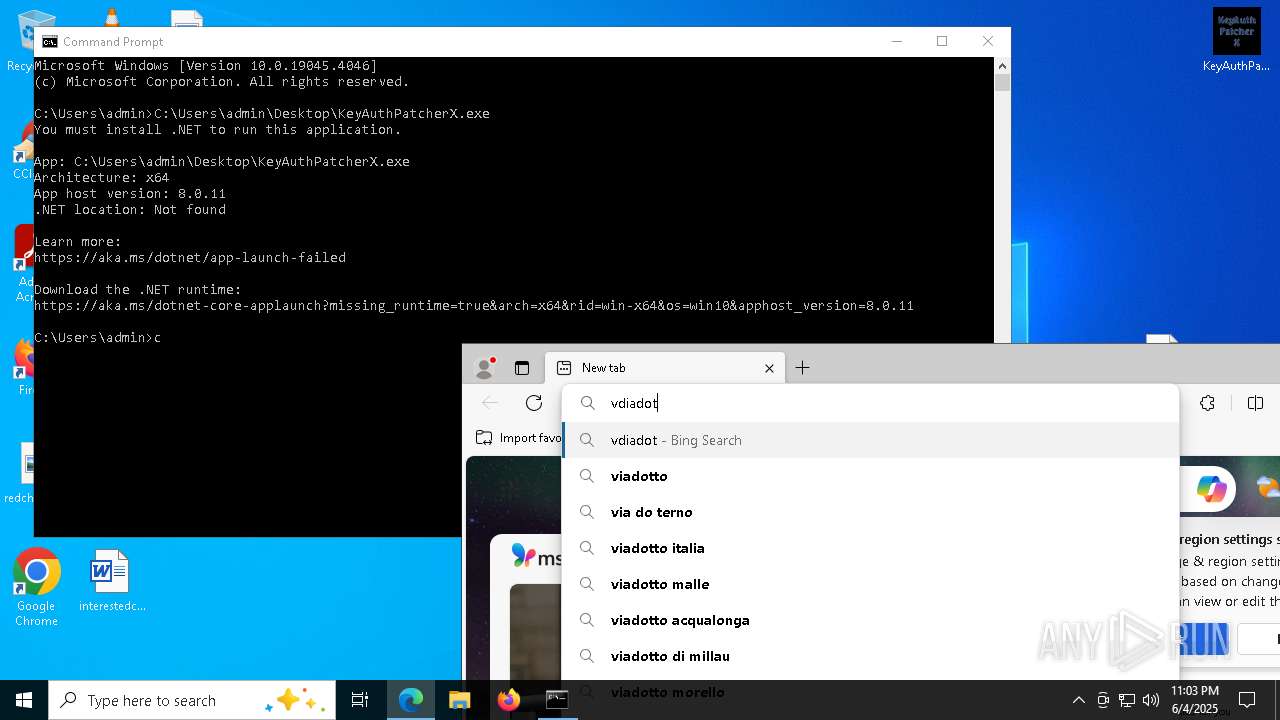Open Task View on taskbar
This screenshot has width=1280, height=720.
click(x=360, y=700)
